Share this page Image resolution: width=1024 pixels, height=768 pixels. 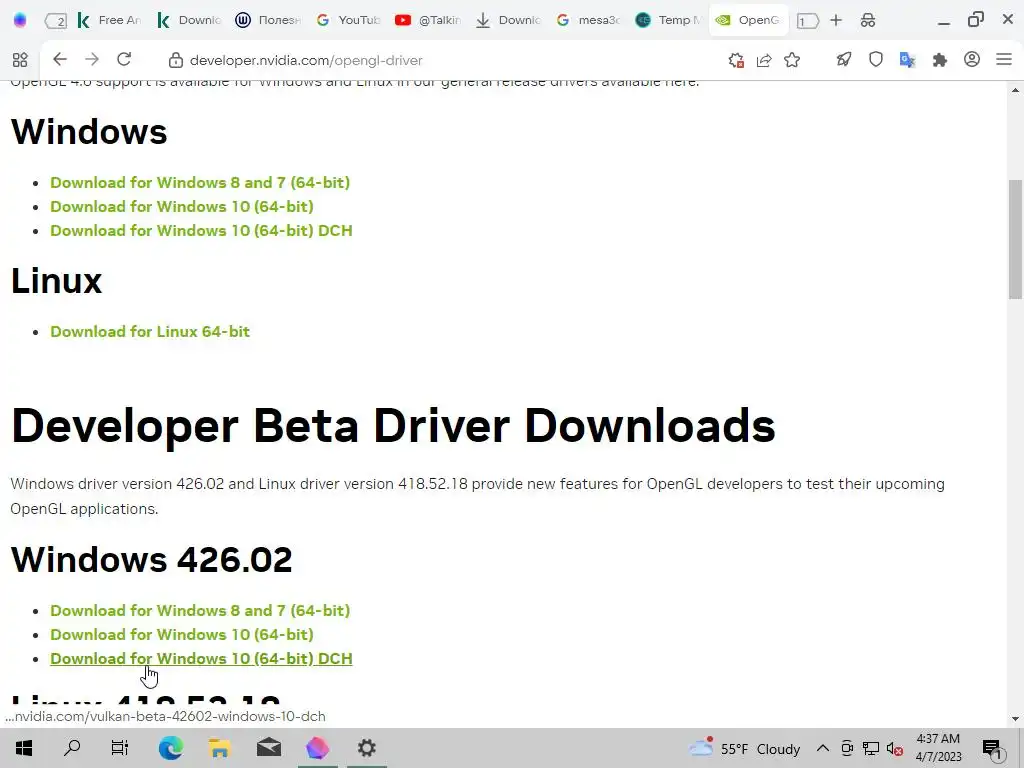(763, 60)
